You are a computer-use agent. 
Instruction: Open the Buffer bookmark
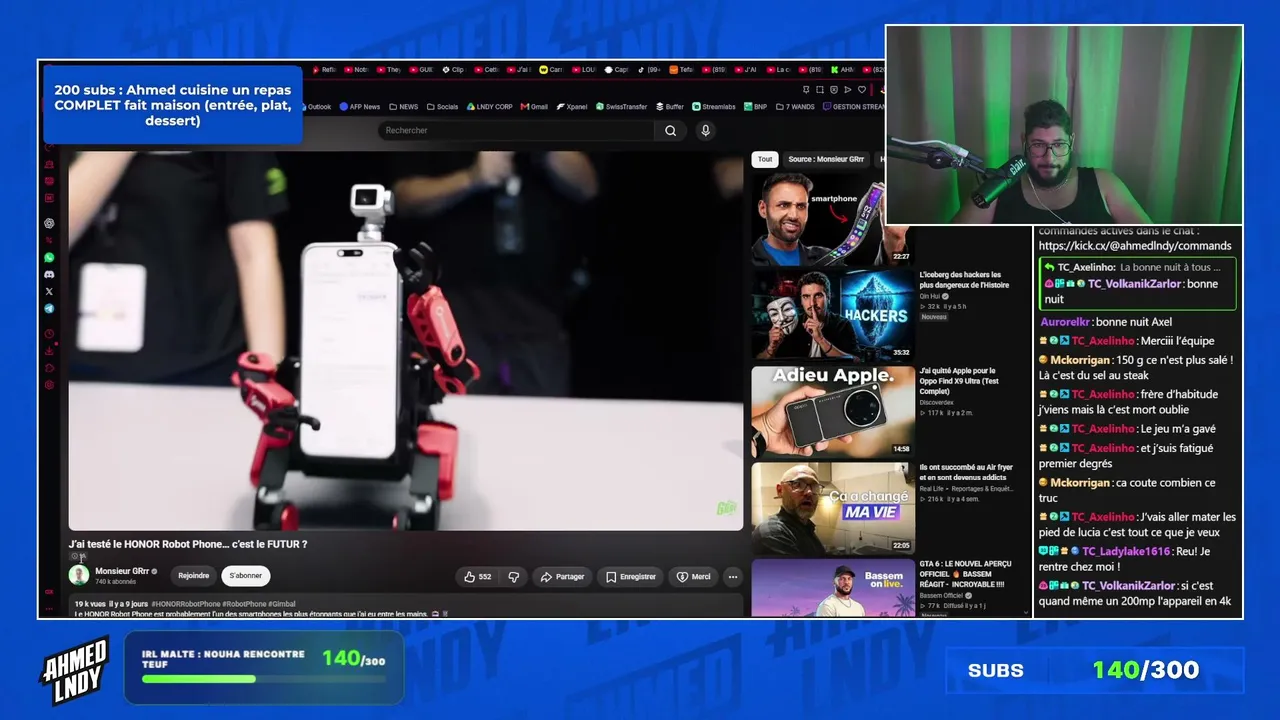point(670,106)
